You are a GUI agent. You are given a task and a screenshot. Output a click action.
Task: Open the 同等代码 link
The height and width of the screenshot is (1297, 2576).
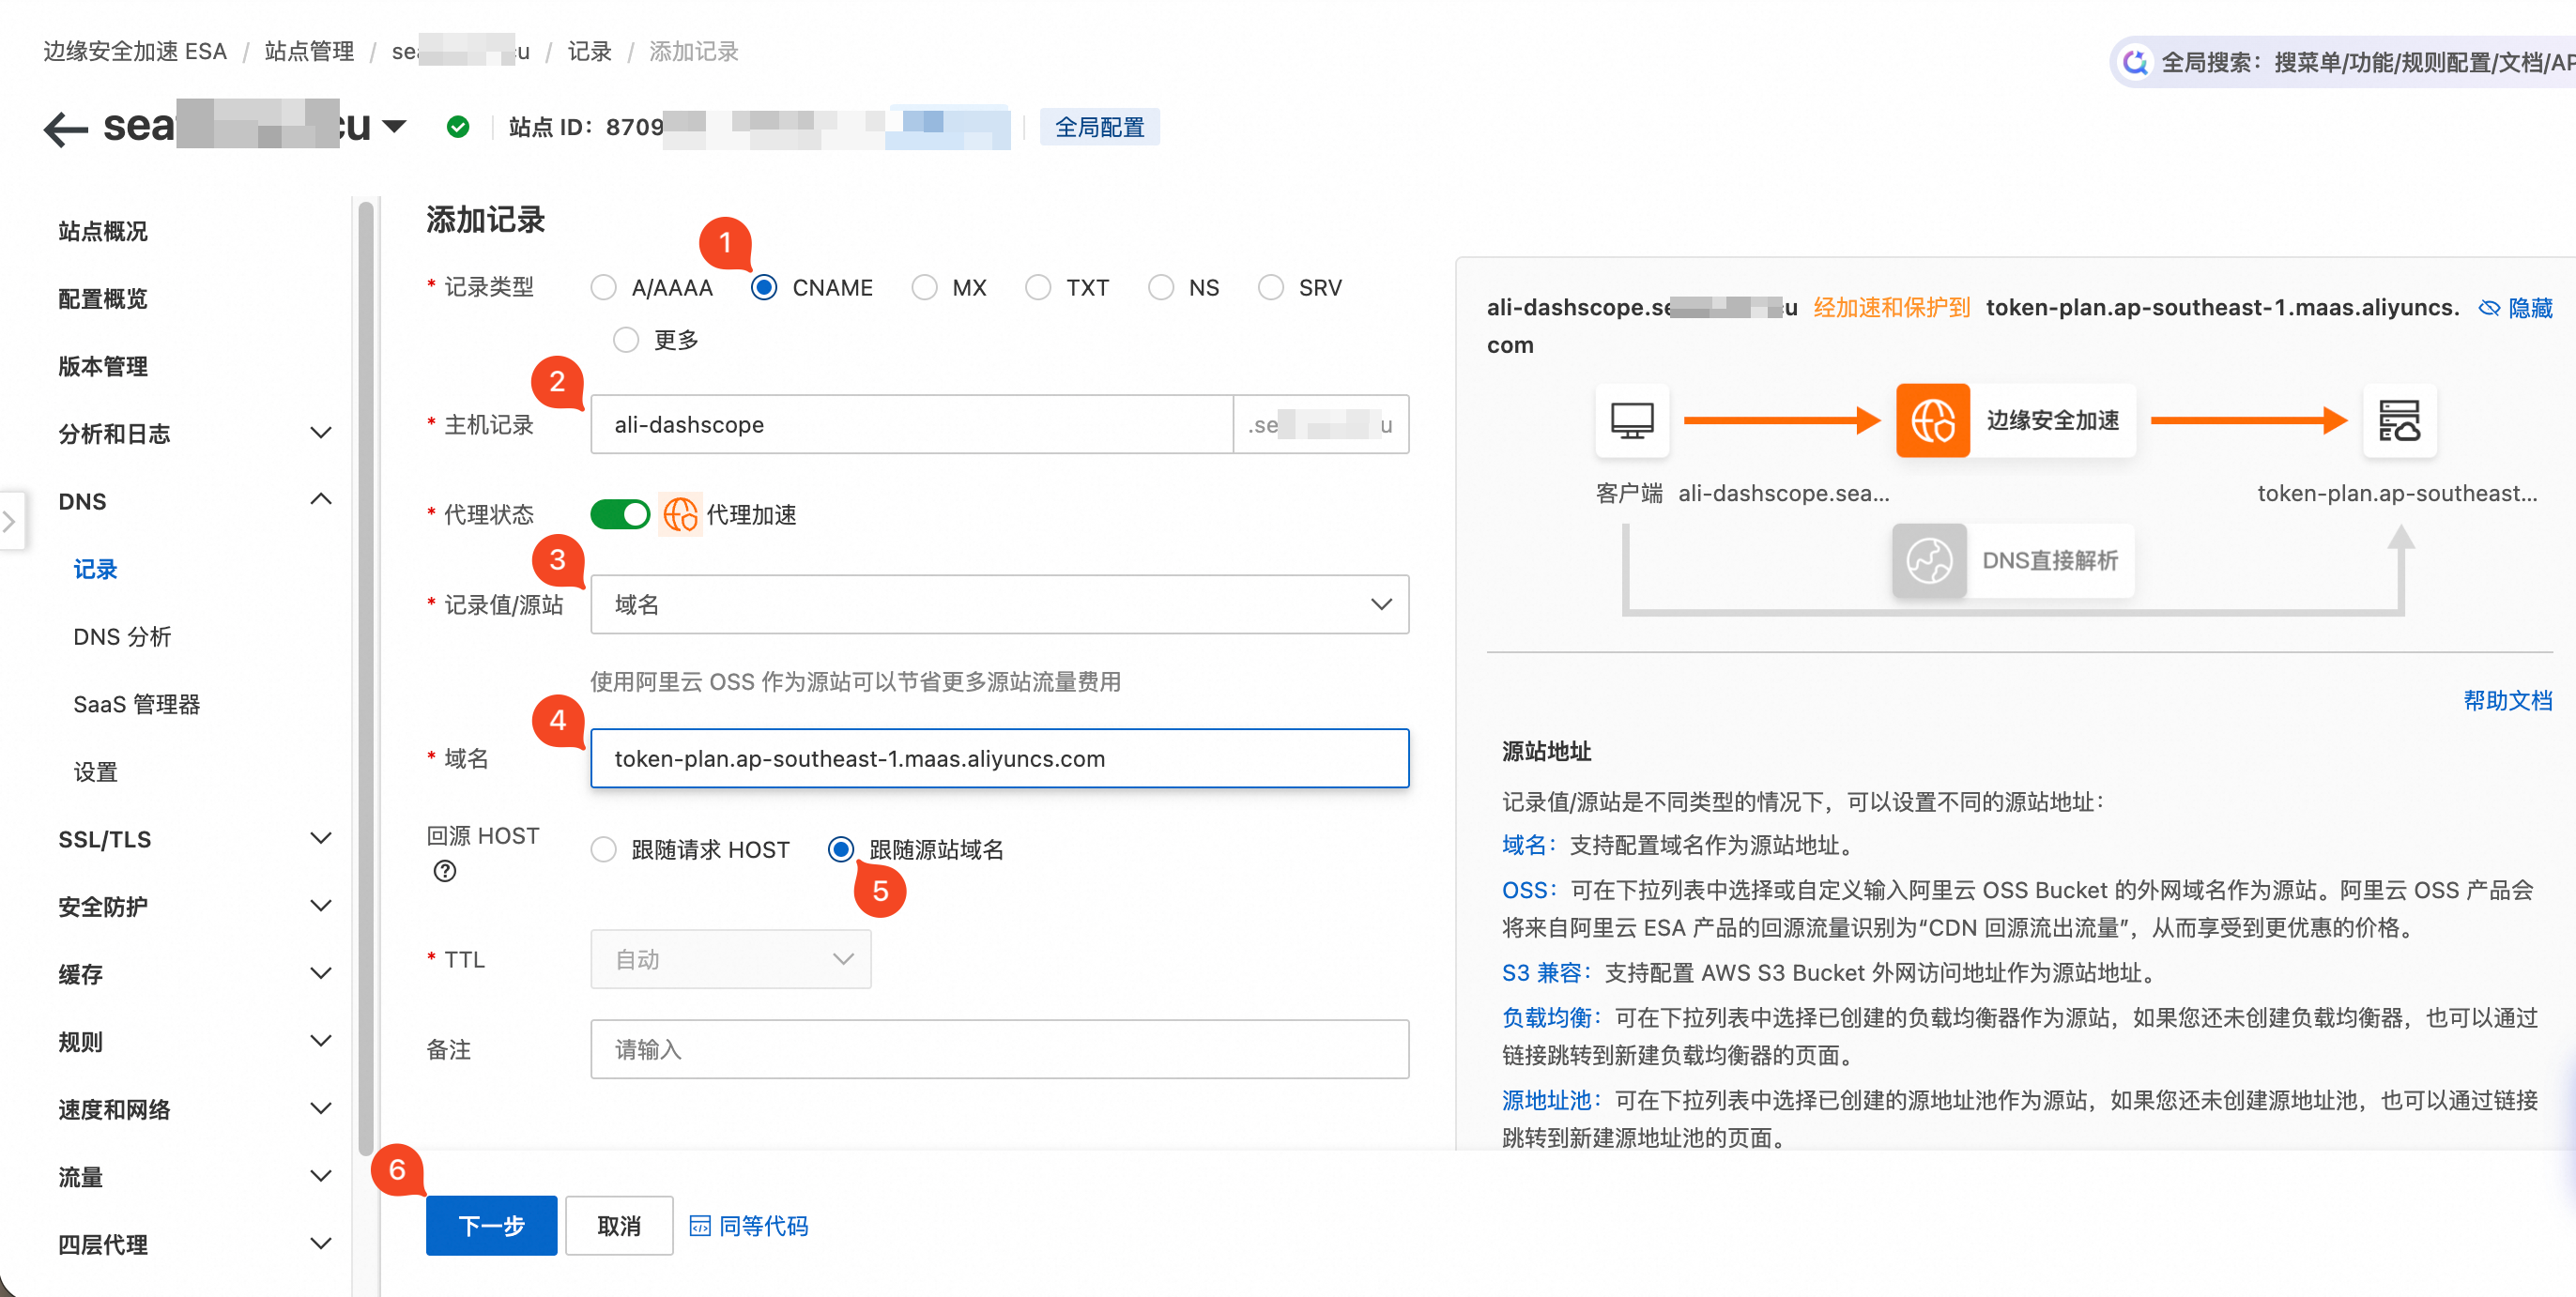(x=763, y=1226)
